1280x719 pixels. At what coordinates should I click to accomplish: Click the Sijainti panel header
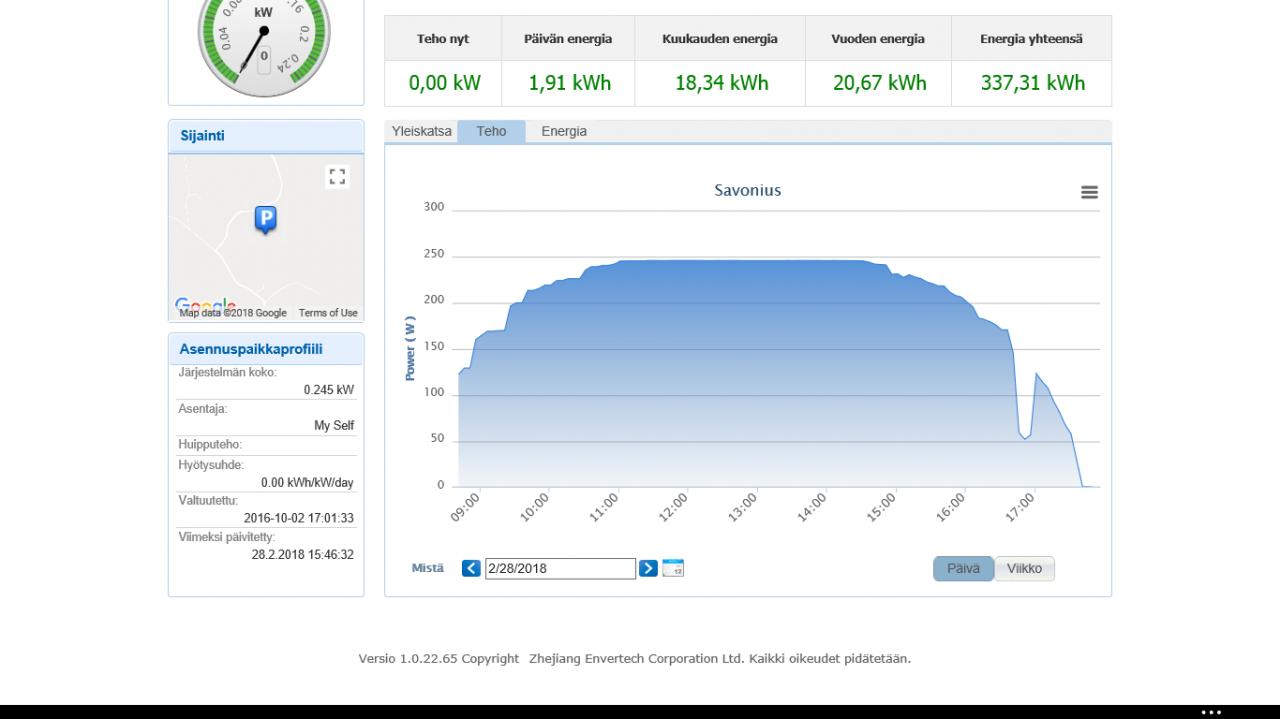(266, 136)
